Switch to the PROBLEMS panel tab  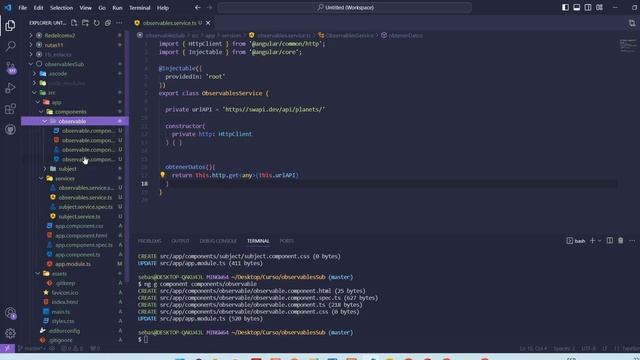click(x=149, y=241)
